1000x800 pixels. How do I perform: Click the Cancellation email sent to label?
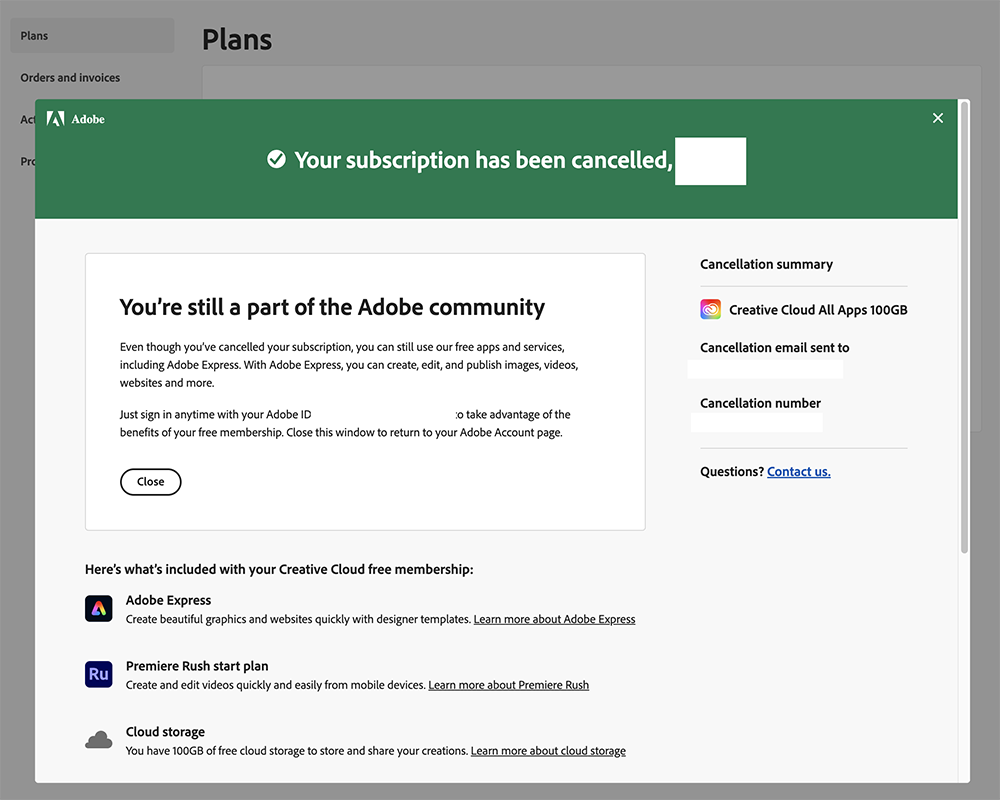click(x=774, y=348)
